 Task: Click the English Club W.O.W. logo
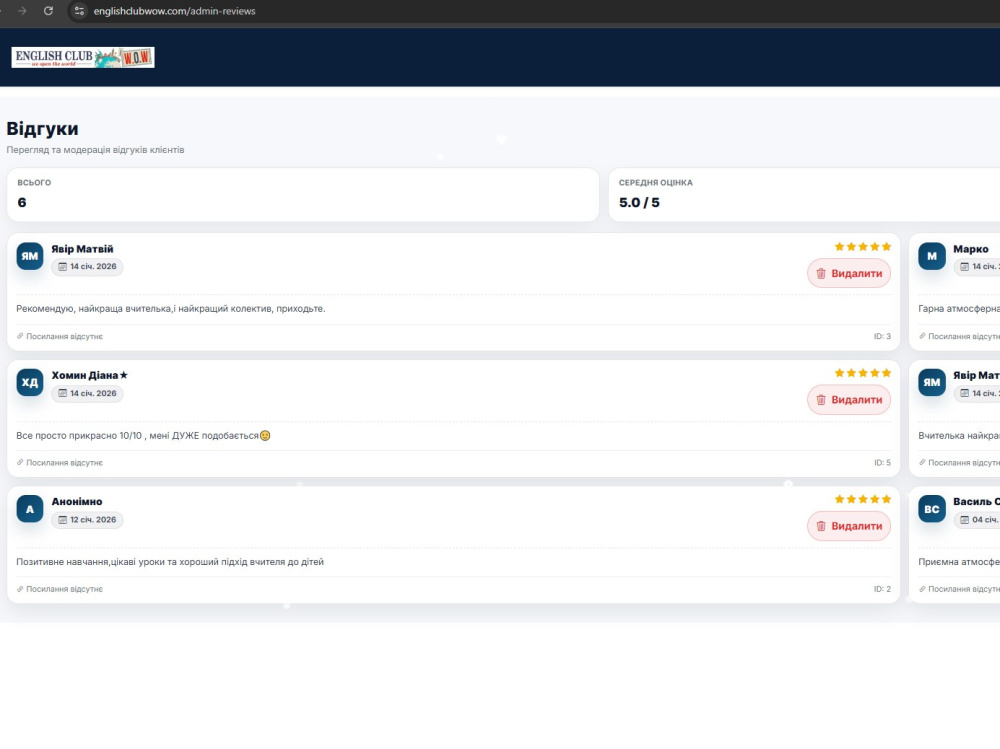83,57
